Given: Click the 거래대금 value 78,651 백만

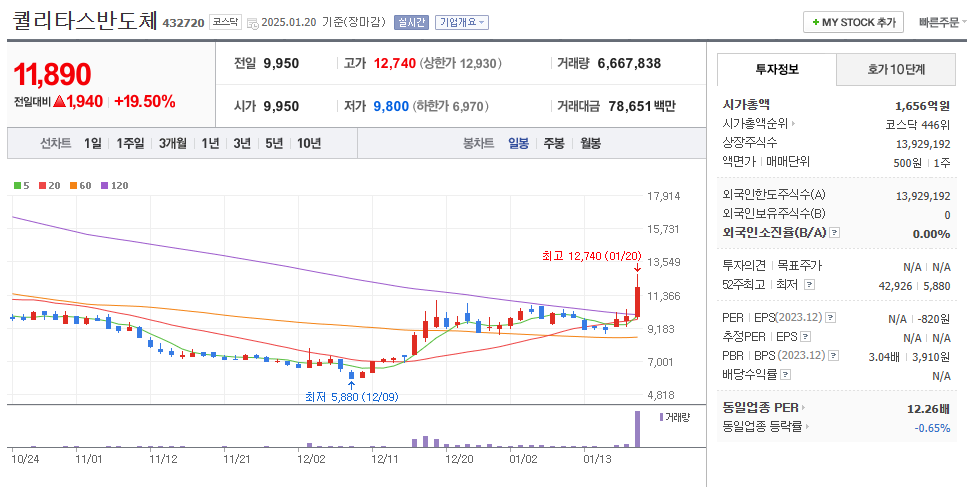Looking at the screenshot, I should [642, 106].
